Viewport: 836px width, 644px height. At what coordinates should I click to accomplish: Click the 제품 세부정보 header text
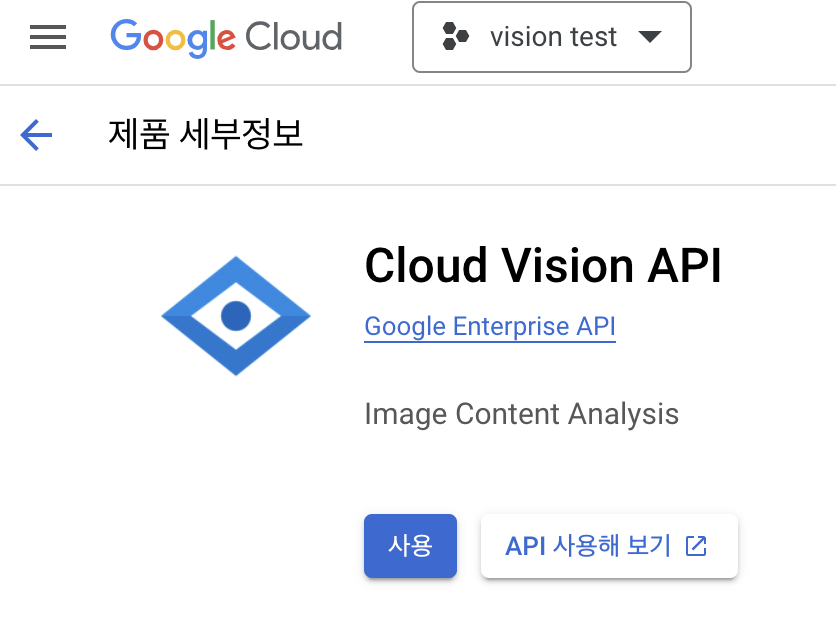(207, 134)
